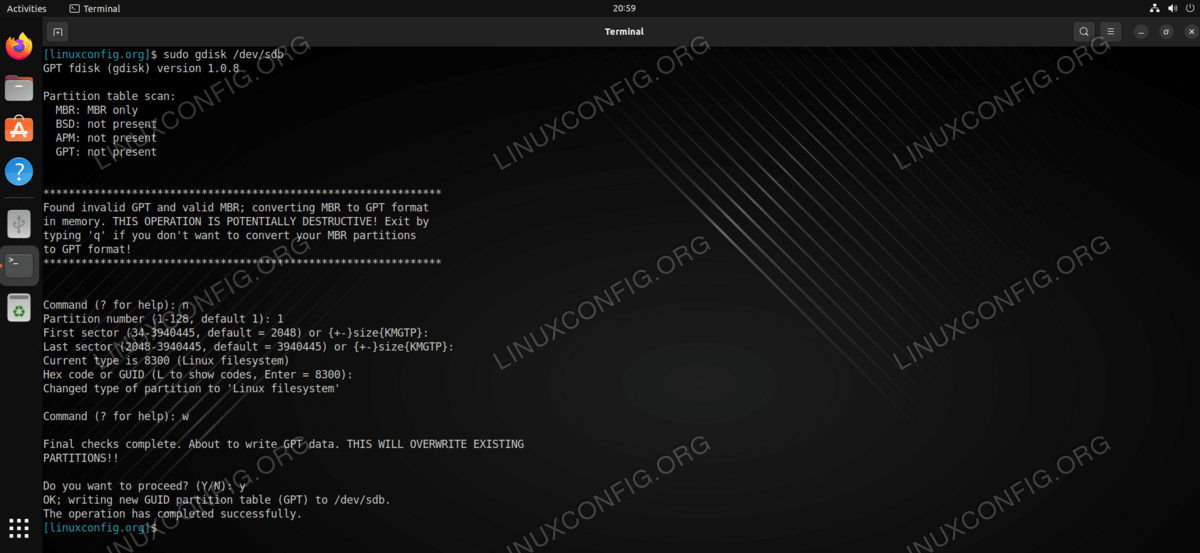1200x553 pixels.
Task: Click 'GPT fdisk (gdisk) version 1.0.8' line
Action: 142,69
